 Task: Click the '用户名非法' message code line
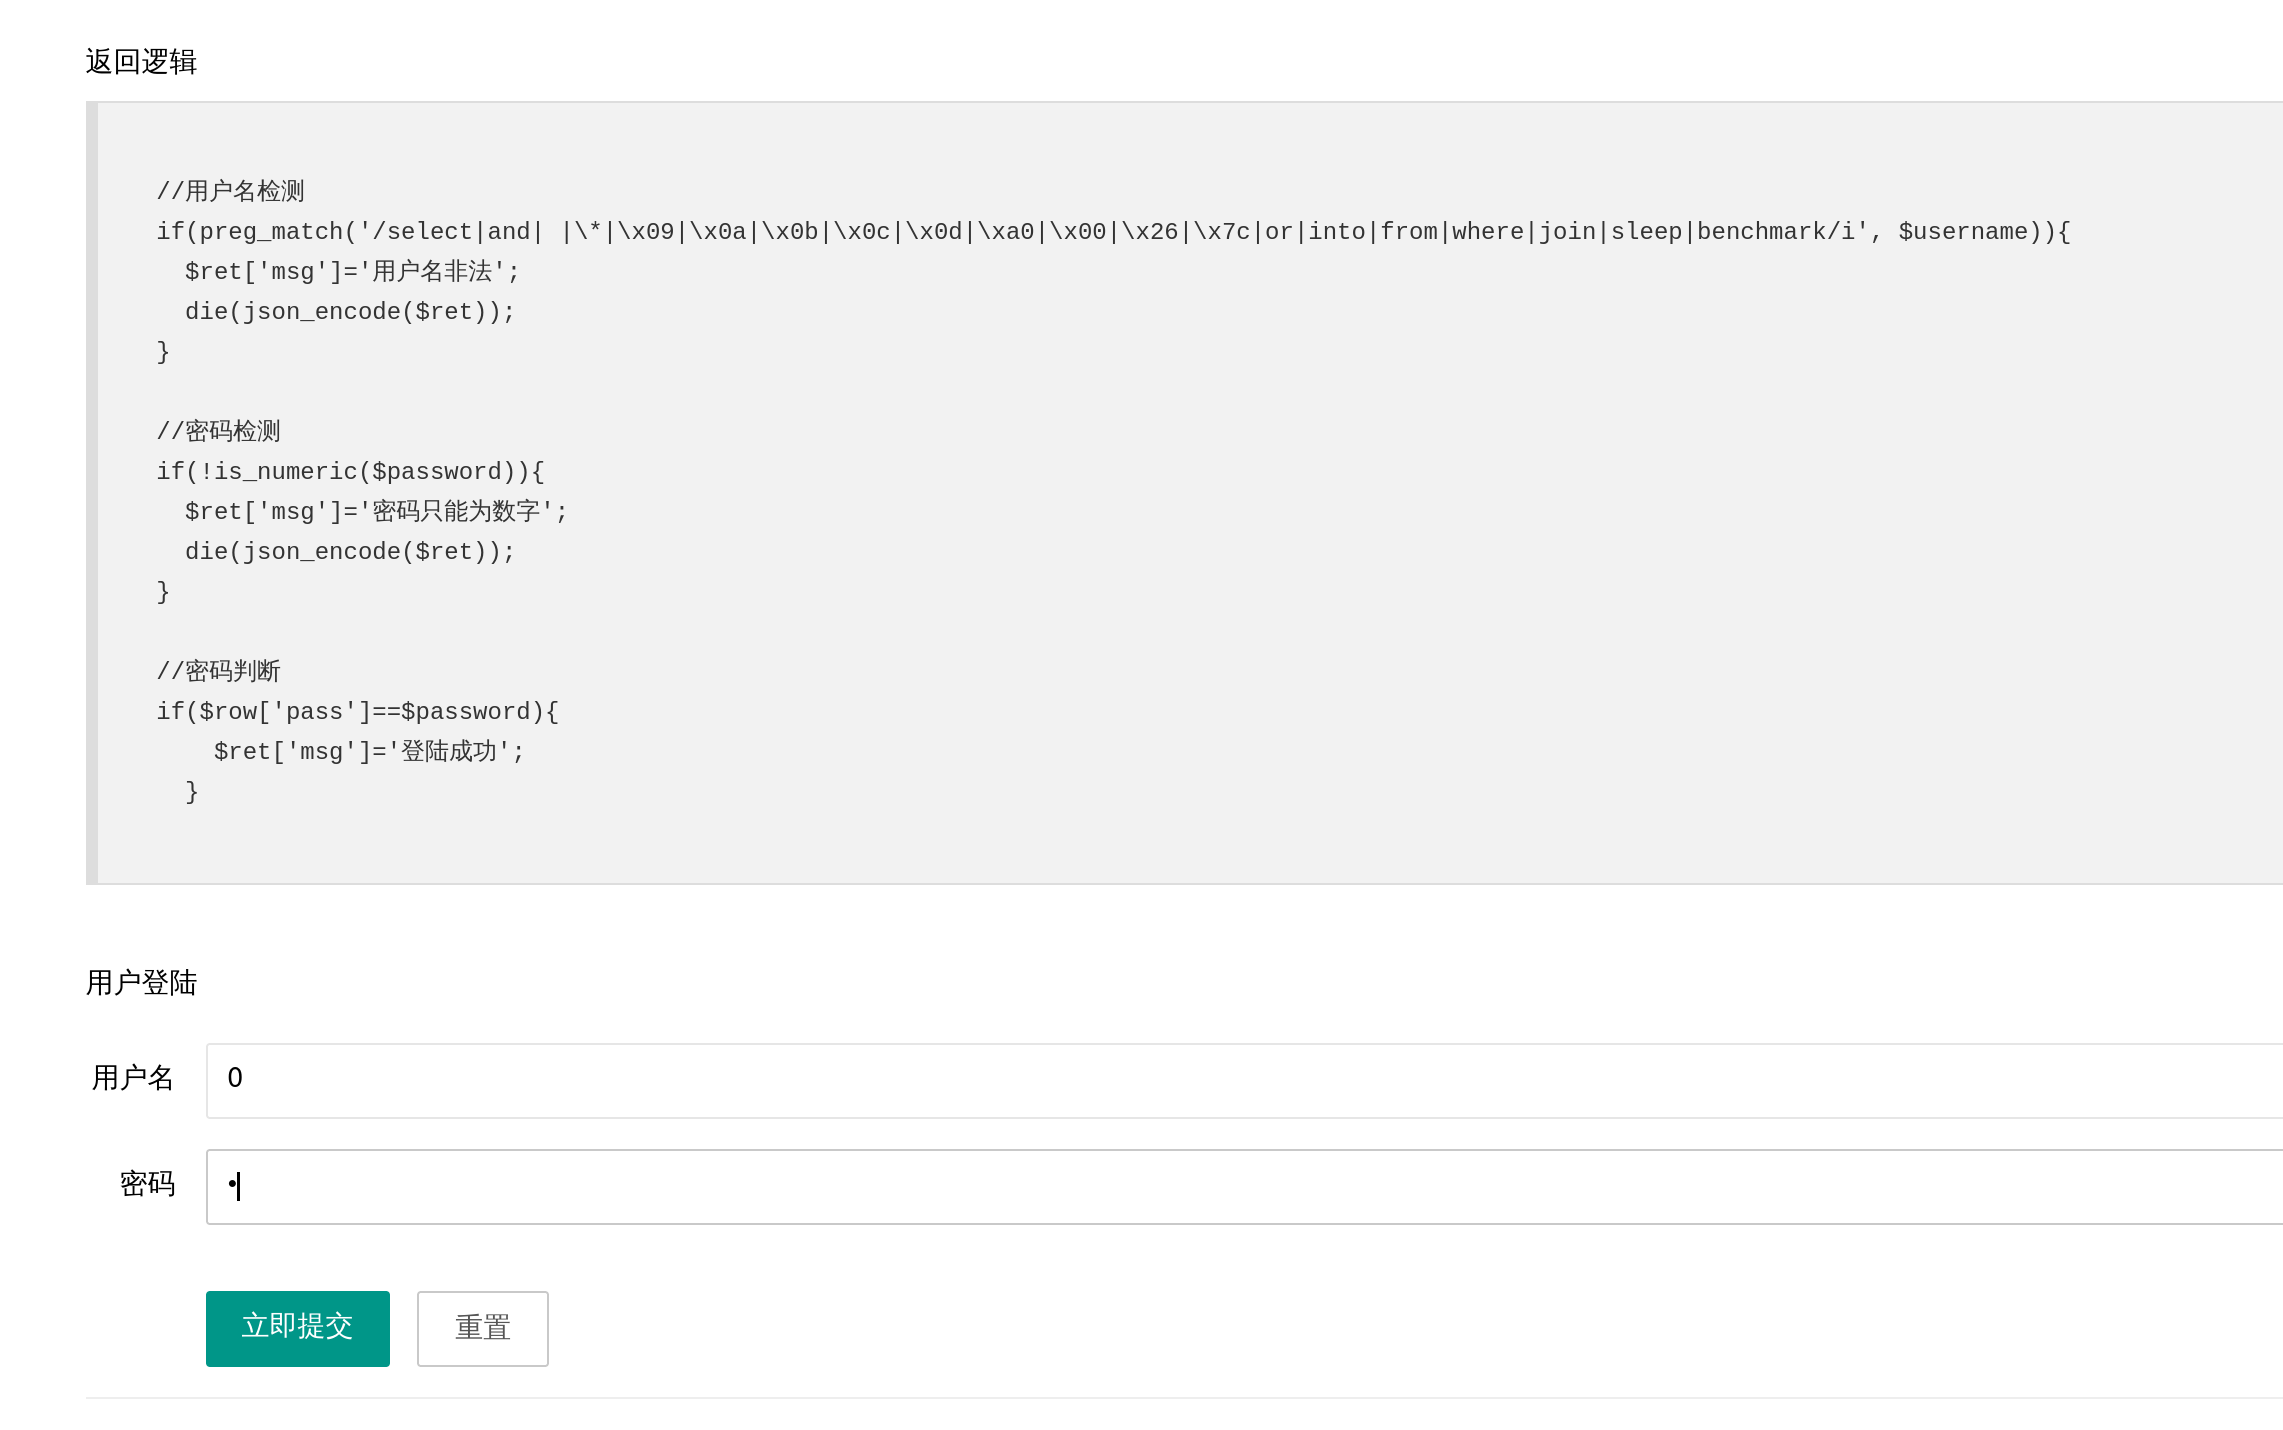[x=352, y=272]
